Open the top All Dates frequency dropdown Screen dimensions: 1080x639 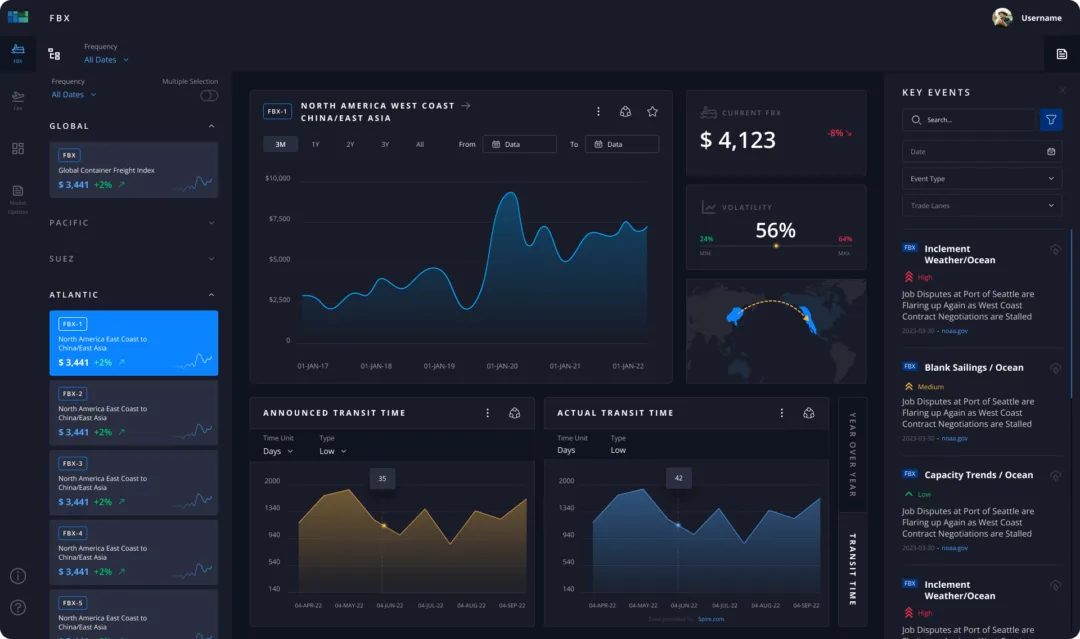(106, 60)
